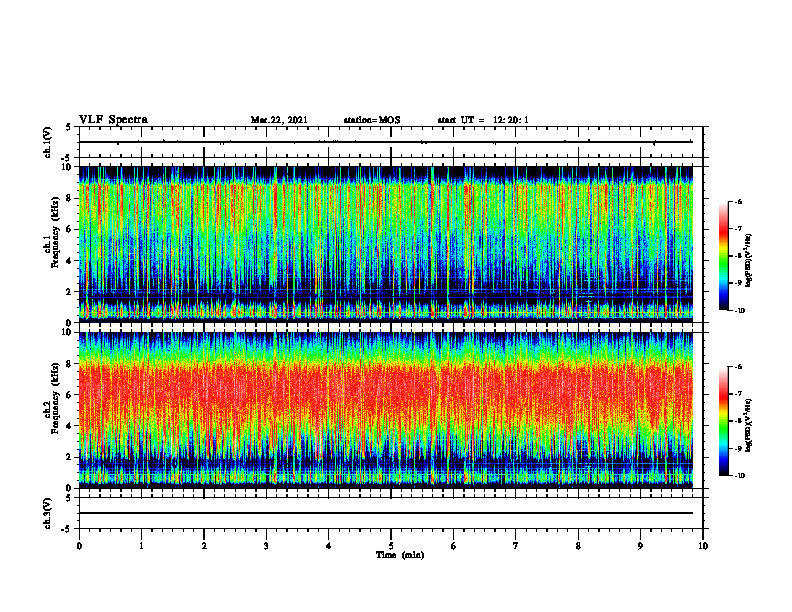Click time axis tick label "1"
Screen dimensions: 792x612
141,546
